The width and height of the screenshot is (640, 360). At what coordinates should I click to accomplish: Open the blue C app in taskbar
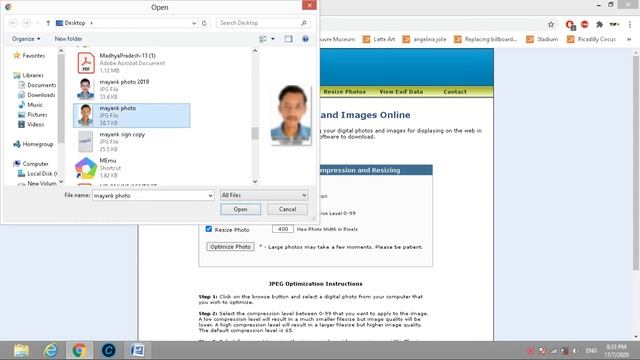click(109, 351)
